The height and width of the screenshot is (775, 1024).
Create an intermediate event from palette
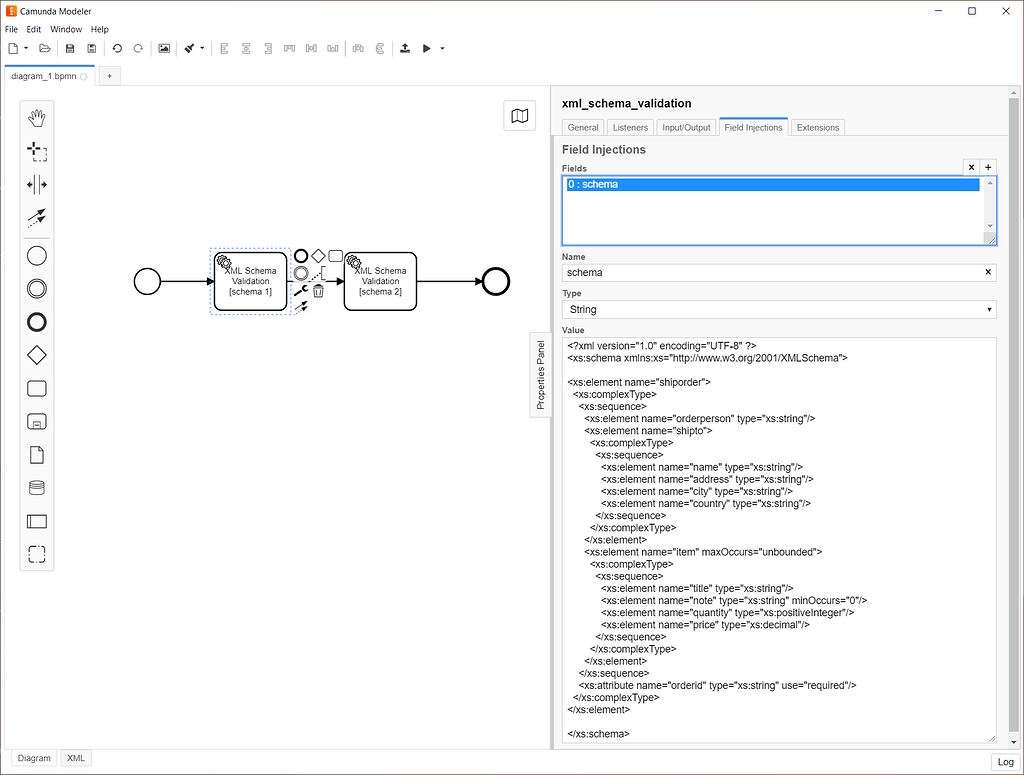[x=37, y=289]
